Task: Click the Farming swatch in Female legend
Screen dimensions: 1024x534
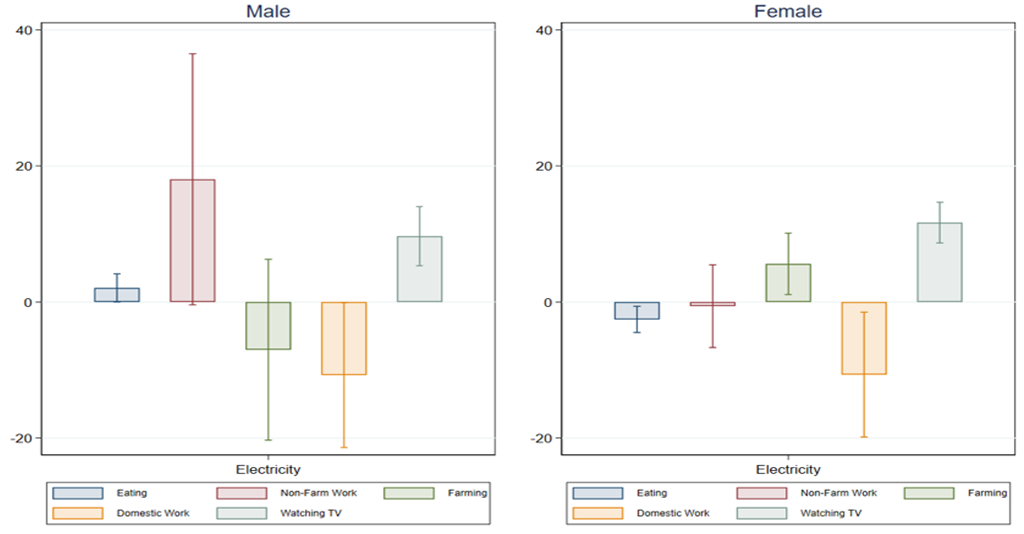Action: click(929, 493)
